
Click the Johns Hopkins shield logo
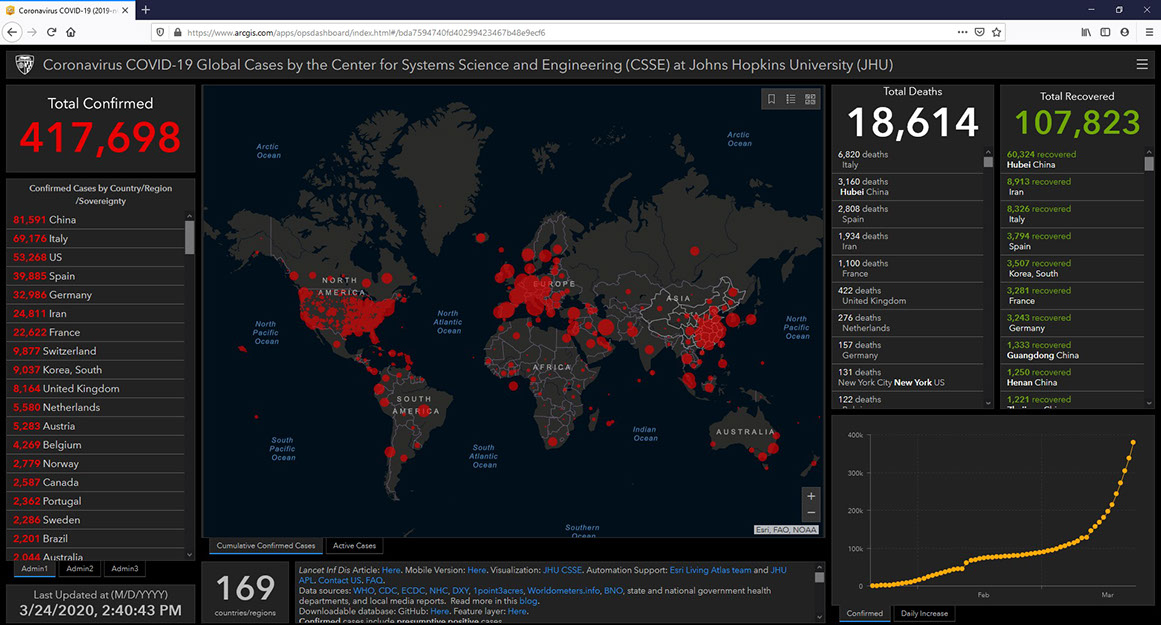click(24, 64)
